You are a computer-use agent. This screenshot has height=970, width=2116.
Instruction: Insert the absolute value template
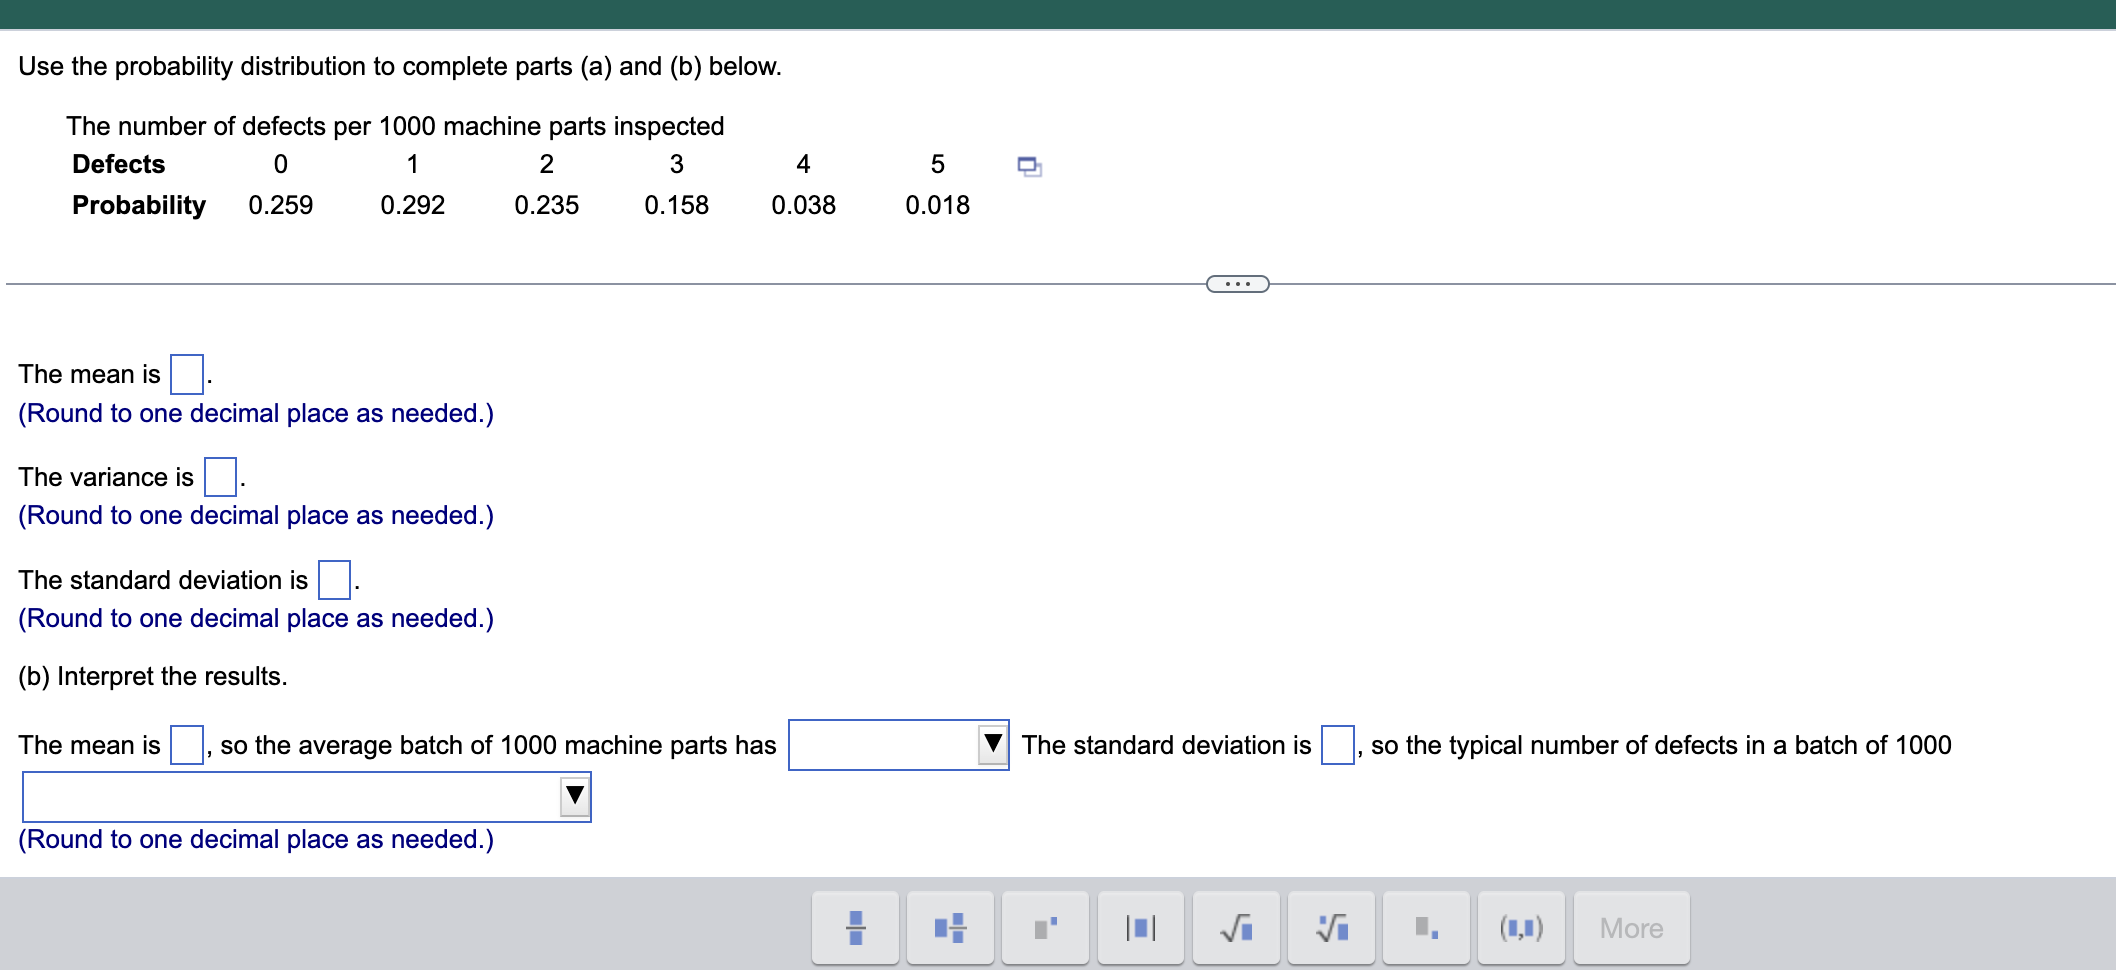(x=1140, y=928)
